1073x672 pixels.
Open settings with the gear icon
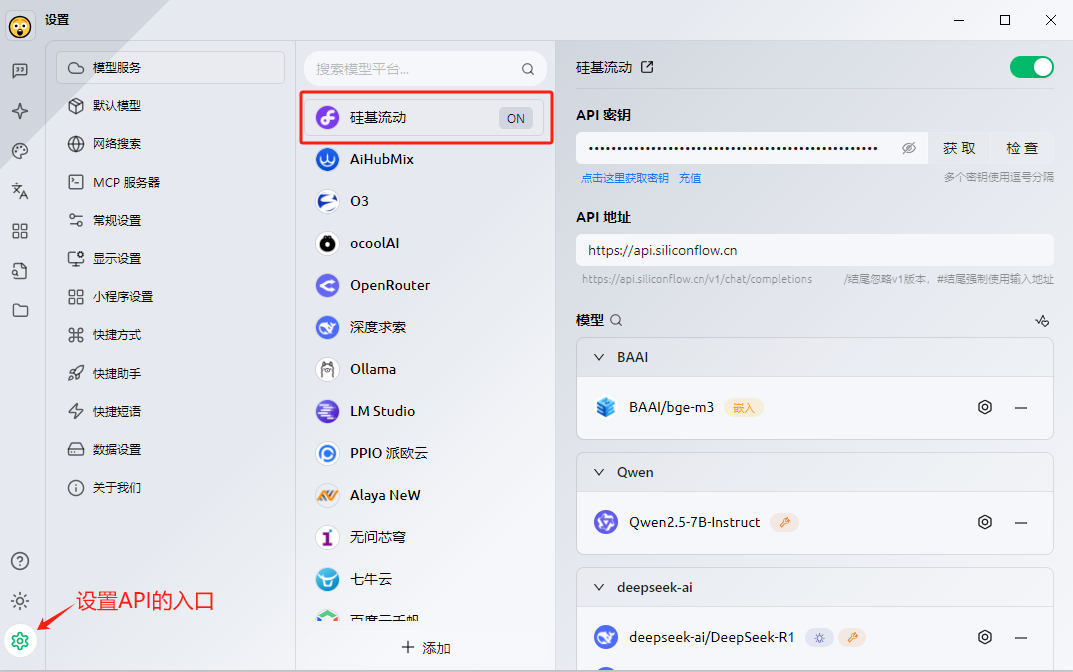[20, 641]
